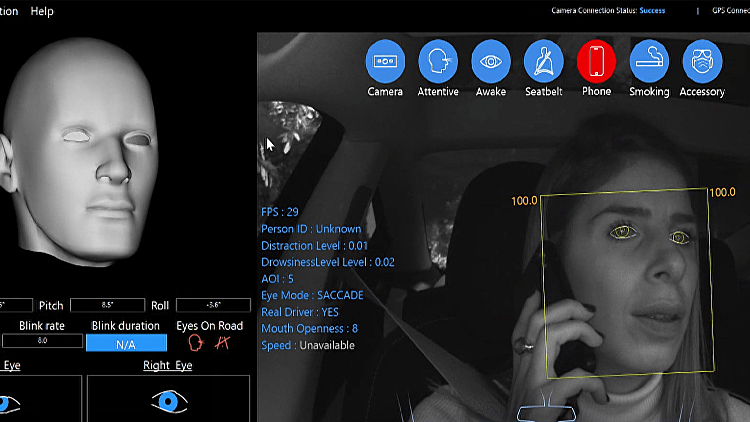Screen dimensions: 750x422
Task: Click the Accessory mask icon
Action: (702, 61)
